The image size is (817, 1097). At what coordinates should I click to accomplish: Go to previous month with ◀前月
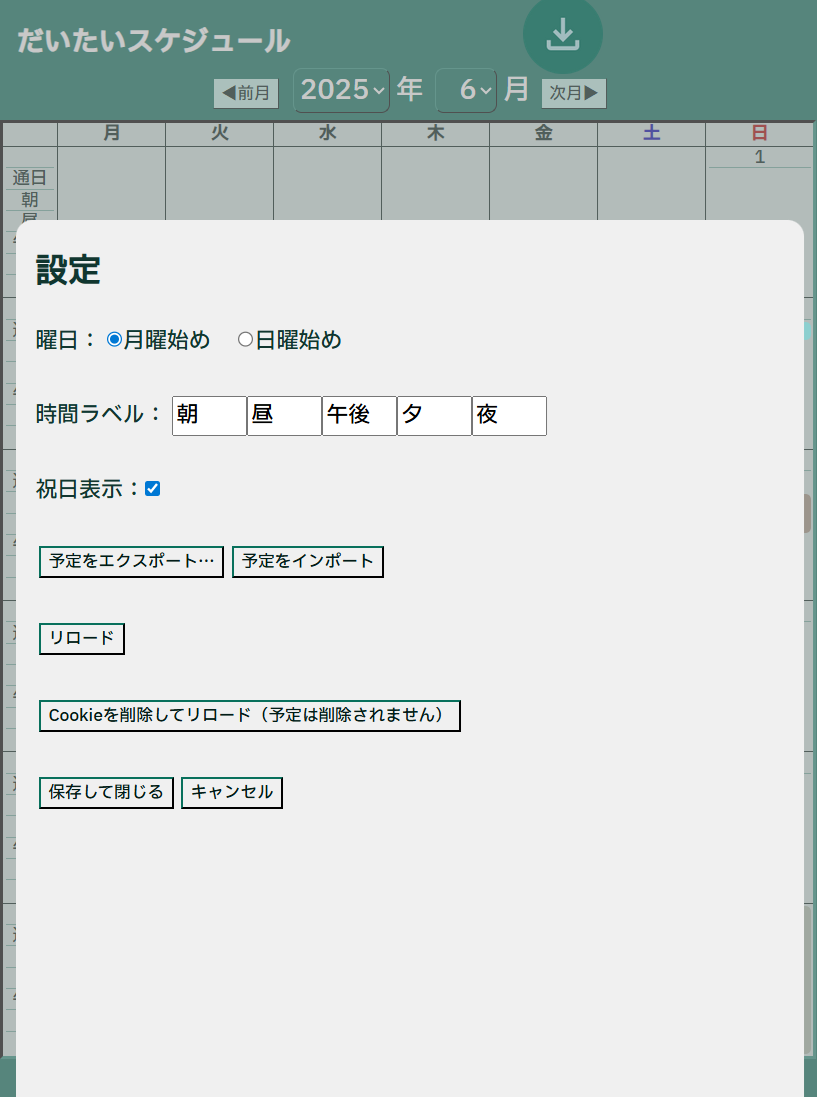click(x=246, y=93)
